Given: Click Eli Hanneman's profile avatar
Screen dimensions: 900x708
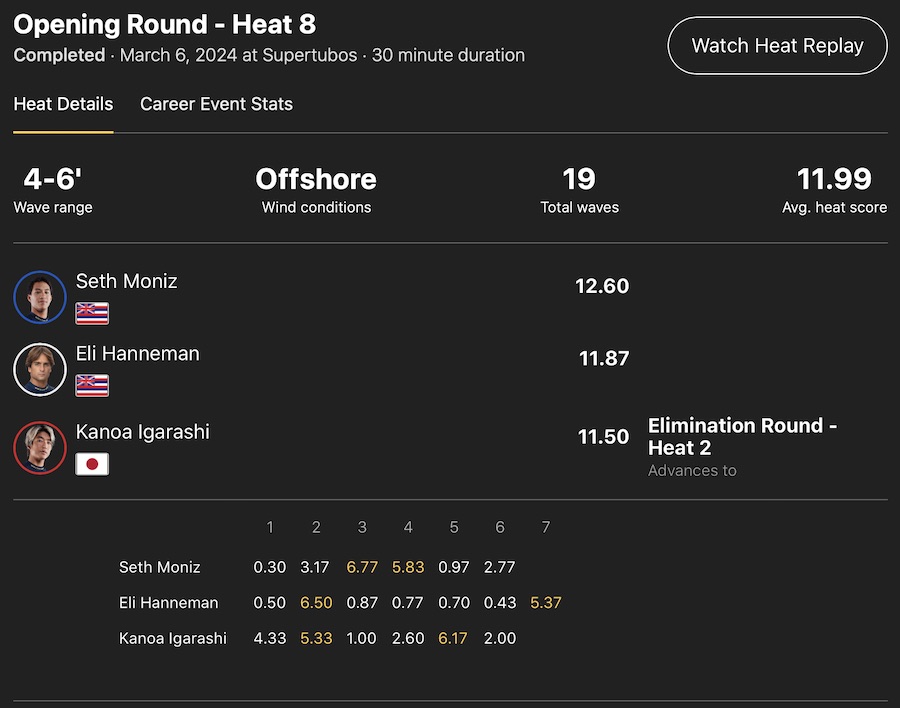Looking at the screenshot, I should coord(40,370).
